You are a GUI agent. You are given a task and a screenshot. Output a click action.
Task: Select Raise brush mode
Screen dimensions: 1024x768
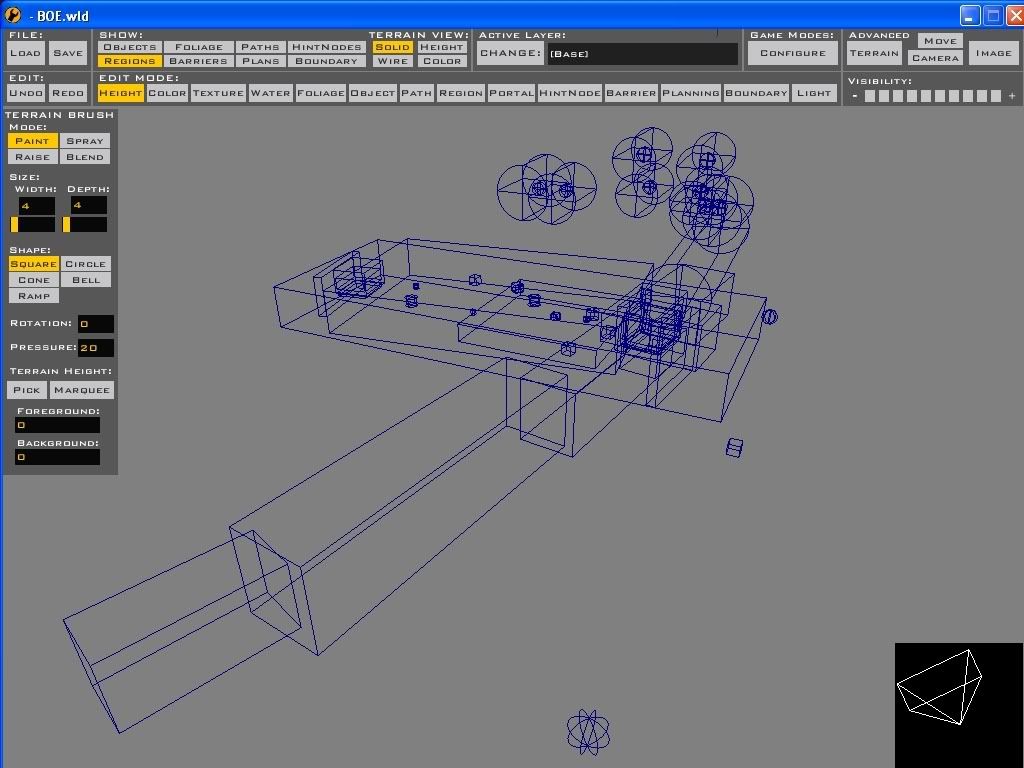coord(33,157)
